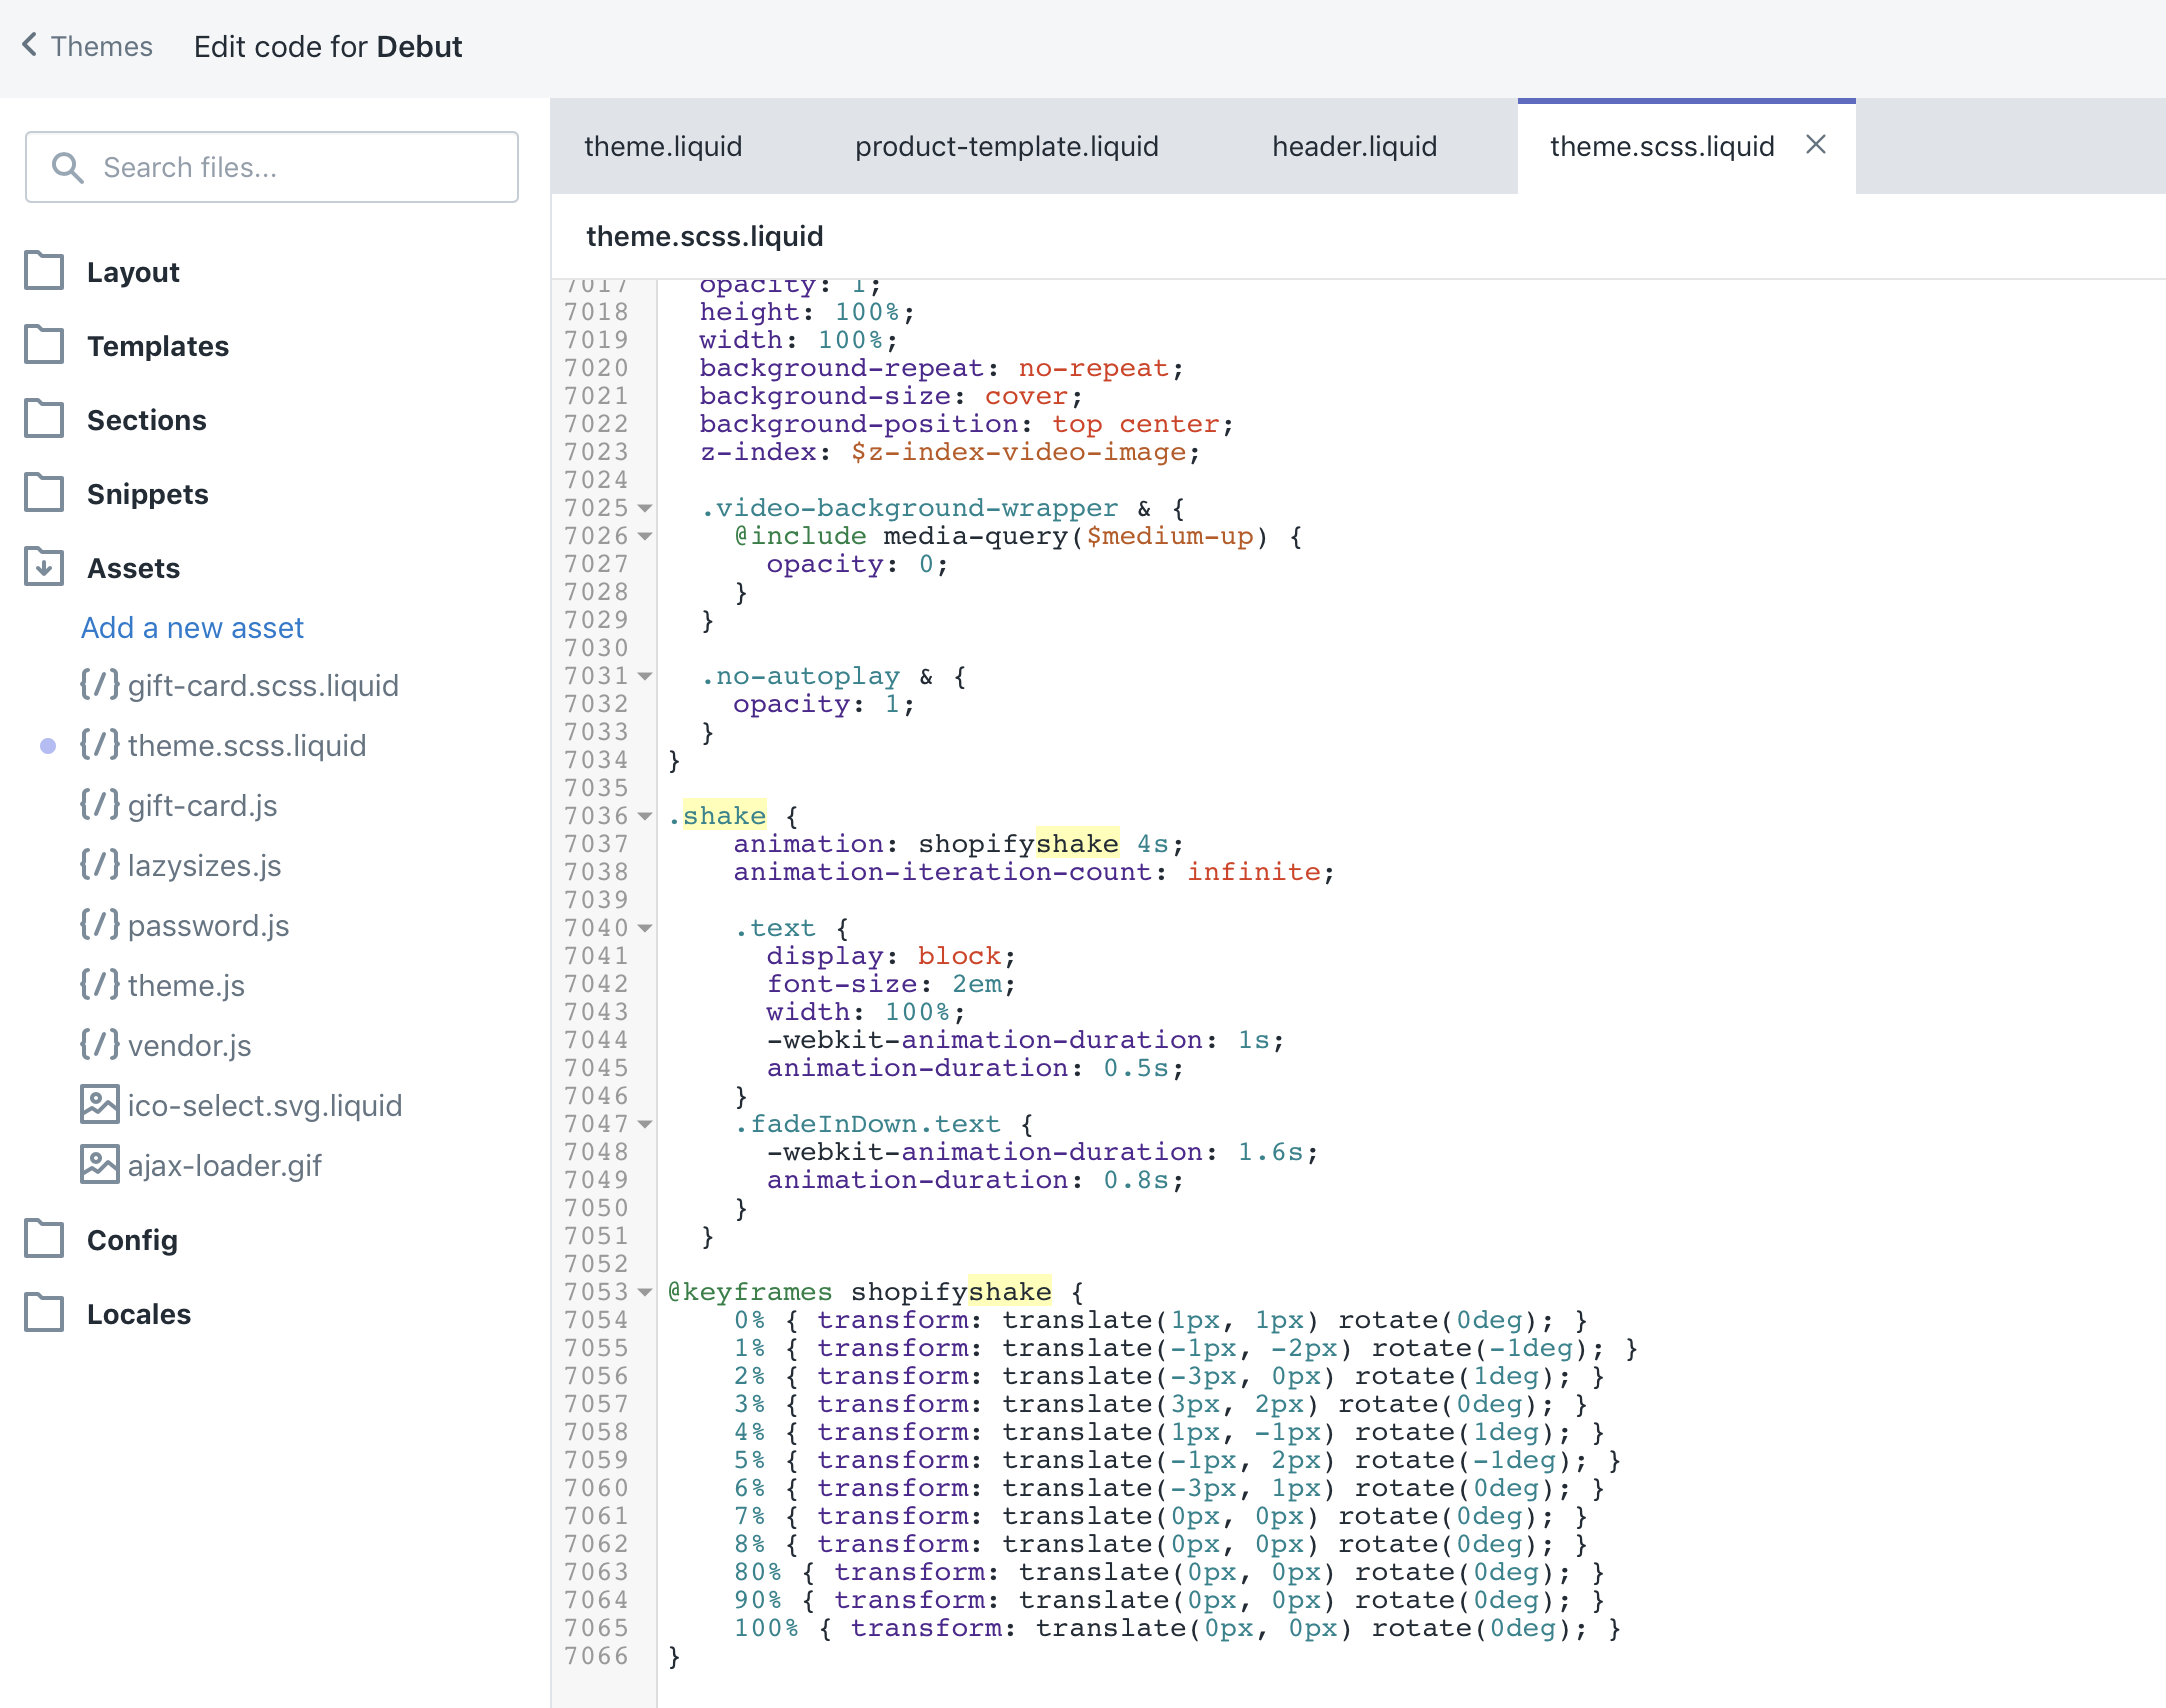
Task: Expand the Snippets folder
Action: (147, 494)
